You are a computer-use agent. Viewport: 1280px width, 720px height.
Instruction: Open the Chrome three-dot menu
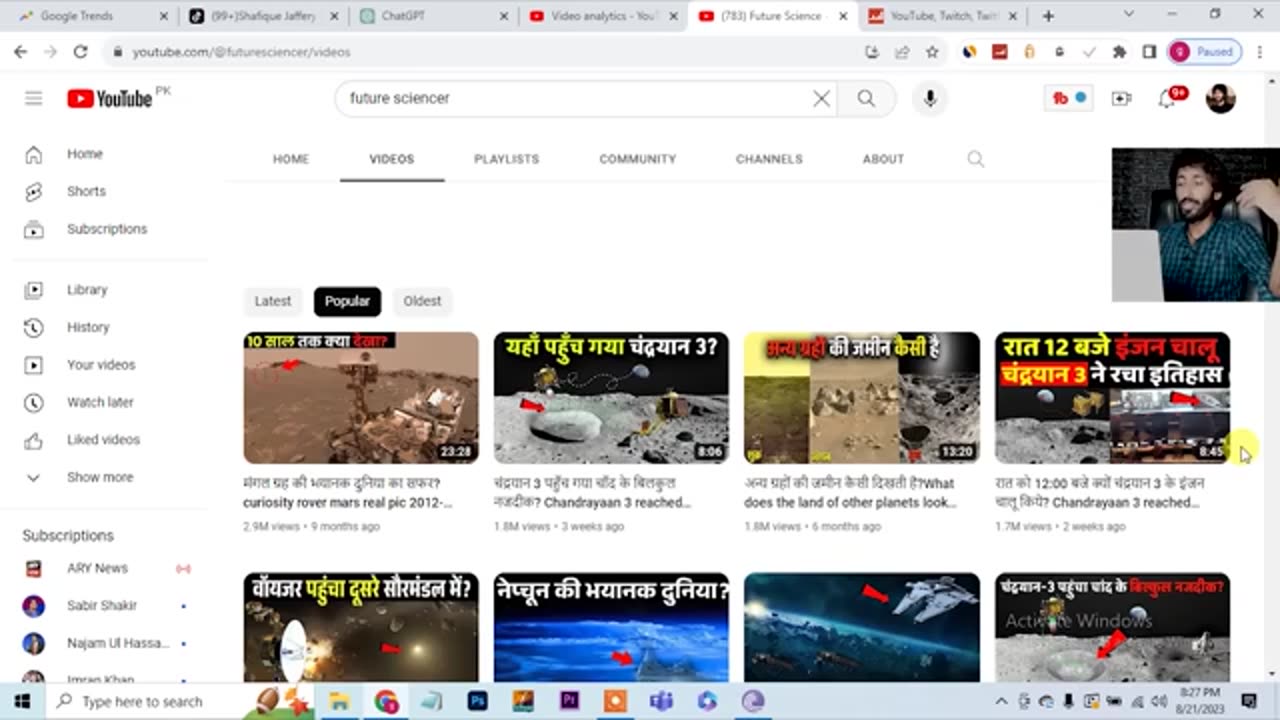[x=1258, y=51]
